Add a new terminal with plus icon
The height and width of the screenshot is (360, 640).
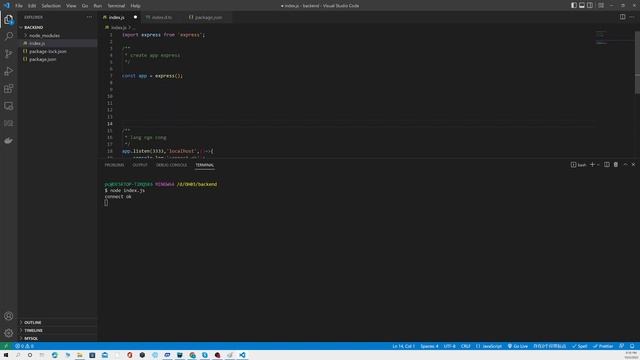(592, 164)
